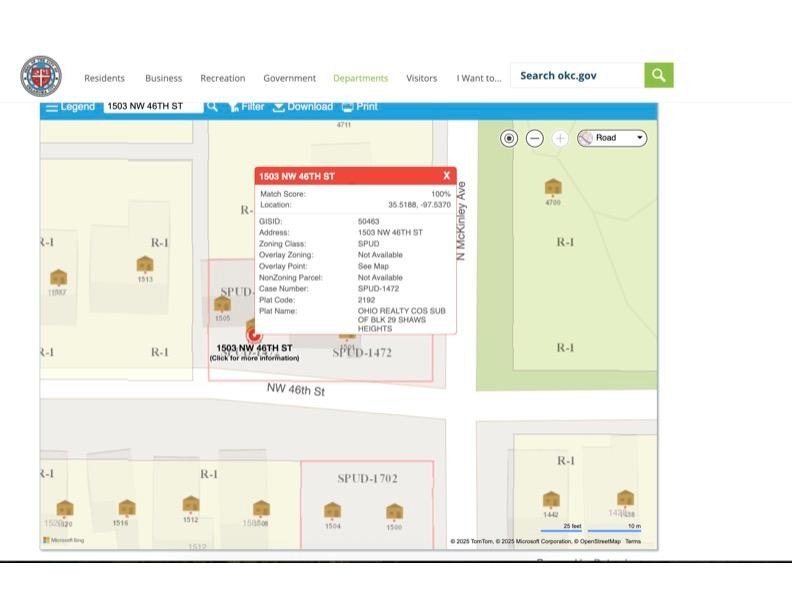Click the map address search magnifier
792x612 pixels.
click(212, 107)
